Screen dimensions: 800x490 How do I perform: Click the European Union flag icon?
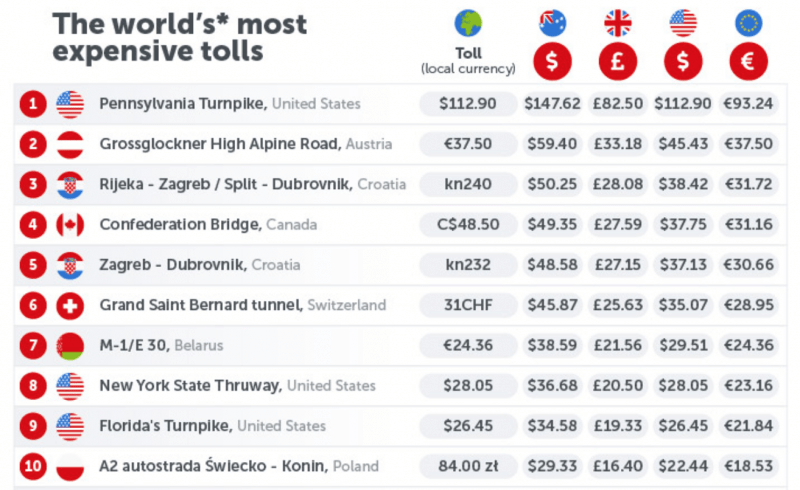748,23
